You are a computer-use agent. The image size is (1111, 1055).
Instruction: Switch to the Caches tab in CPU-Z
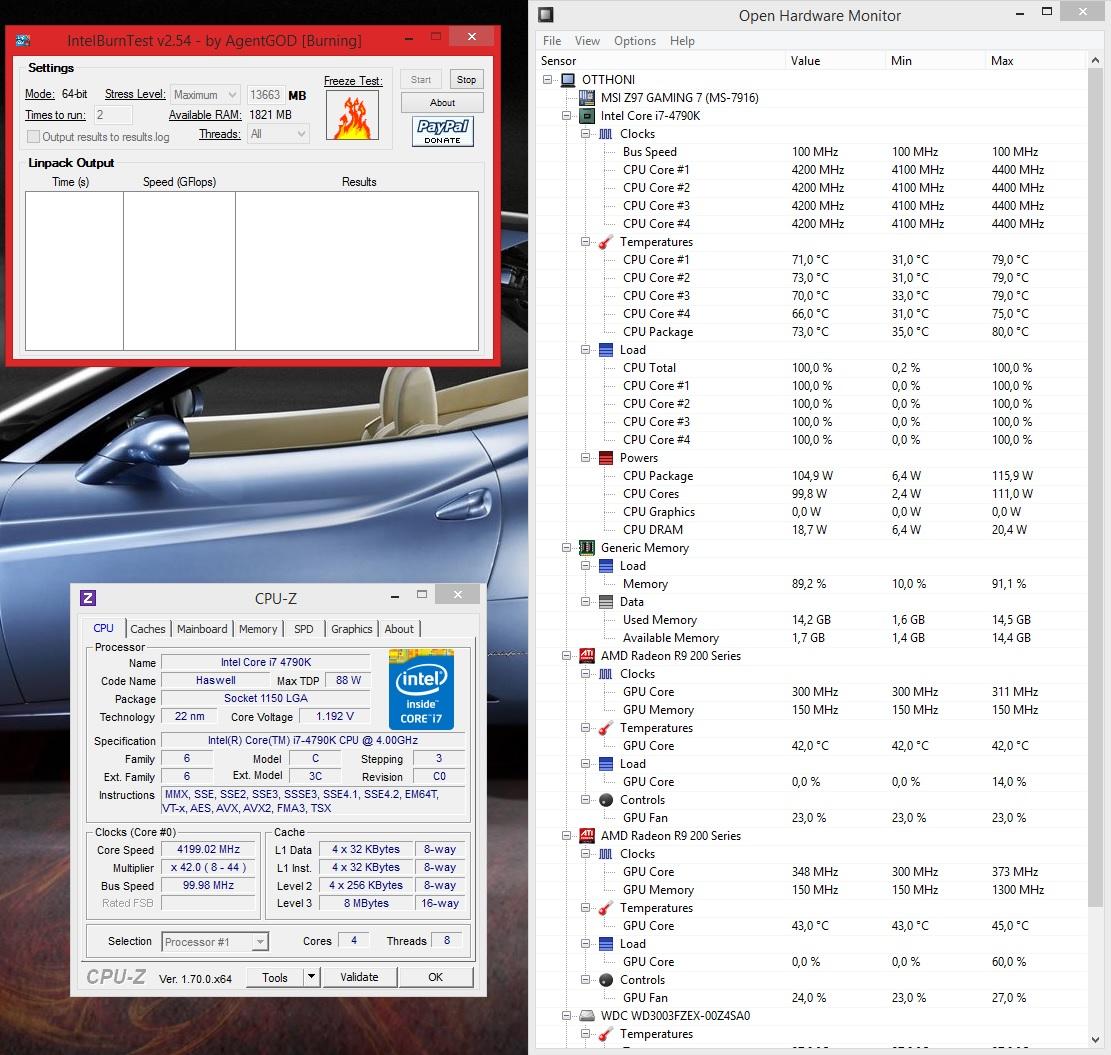pyautogui.click(x=147, y=629)
